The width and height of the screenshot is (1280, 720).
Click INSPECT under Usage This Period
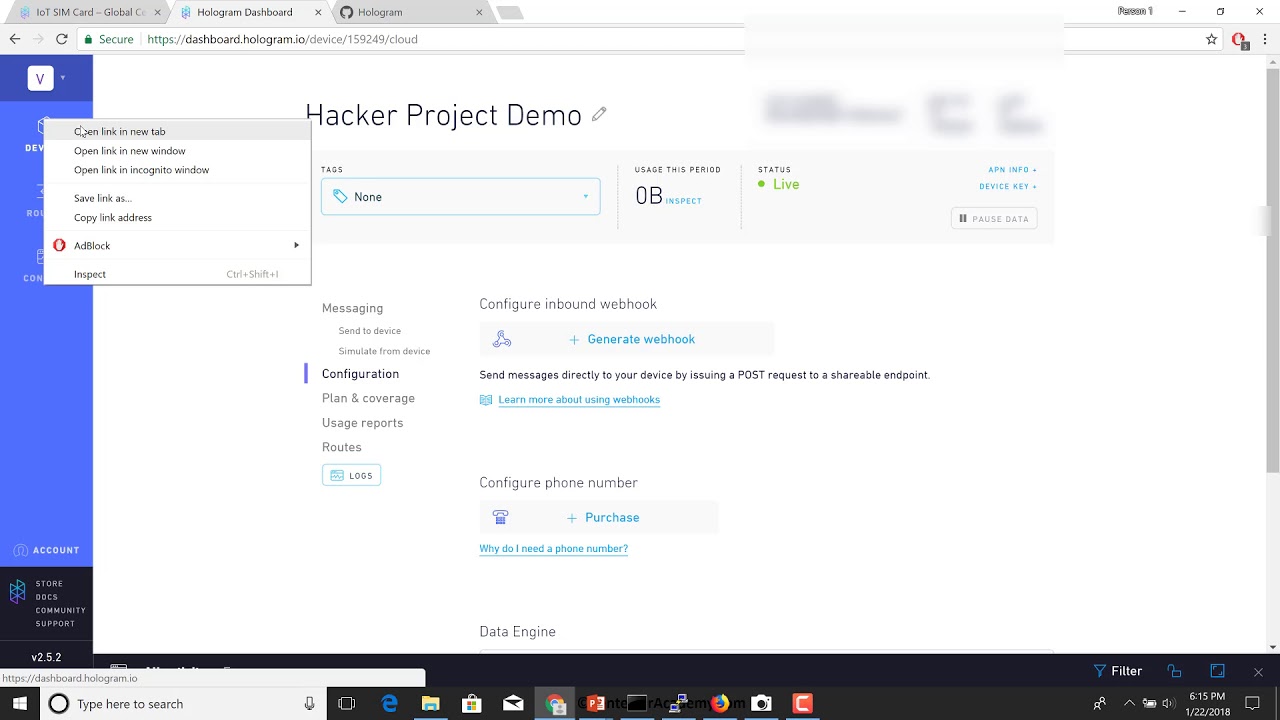pos(684,201)
